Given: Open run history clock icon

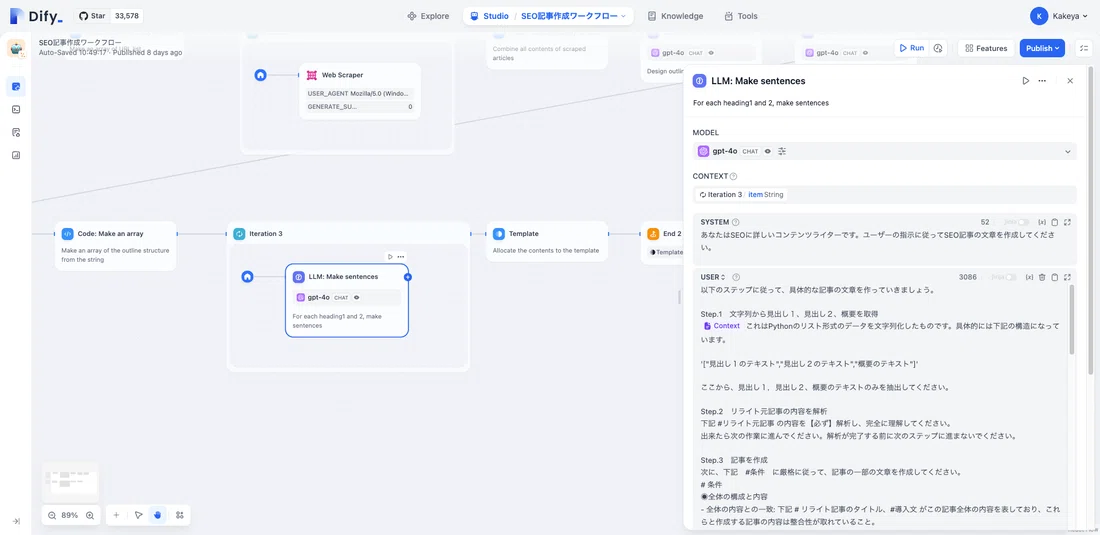Looking at the screenshot, I should click(938, 48).
